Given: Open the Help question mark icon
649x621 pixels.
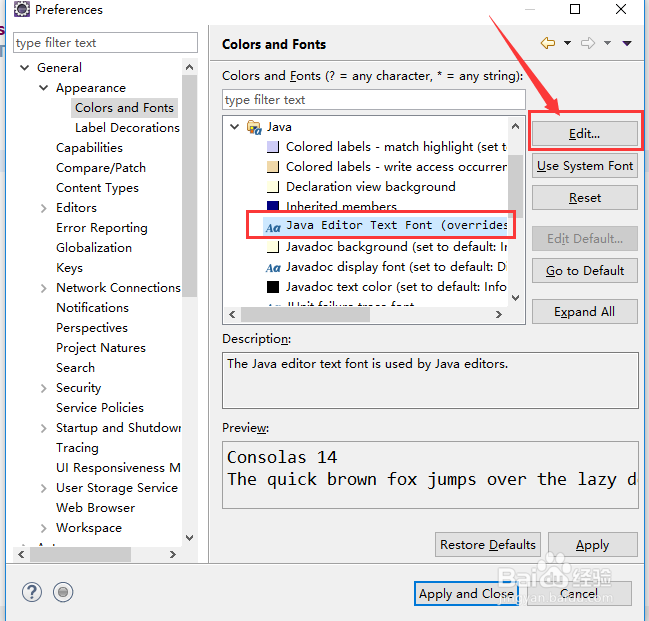Looking at the screenshot, I should coord(32,592).
